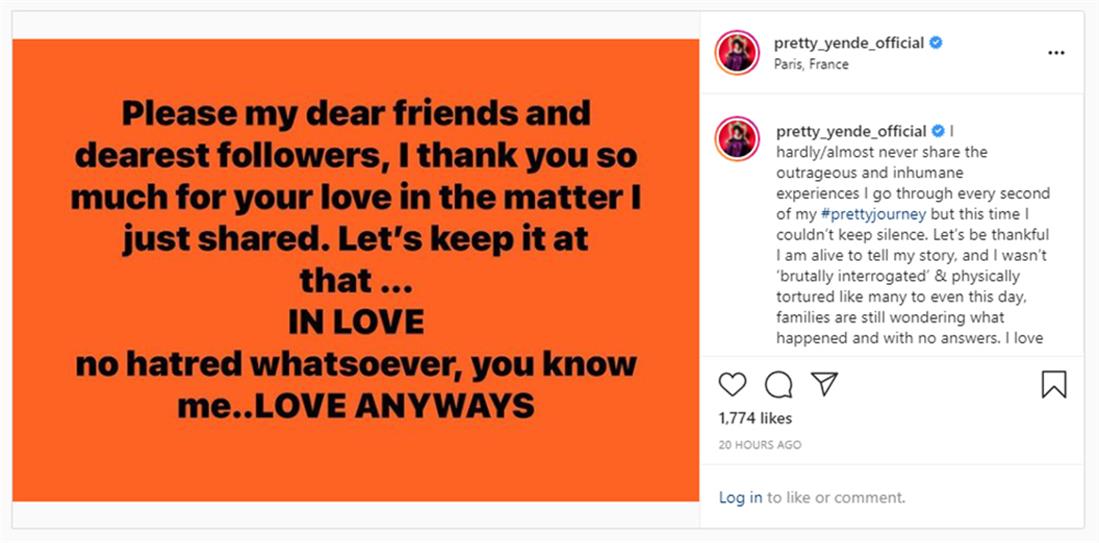The width and height of the screenshot is (1099, 543).
Task: Click the 20 HOURS AGO timestamp
Action: click(760, 445)
